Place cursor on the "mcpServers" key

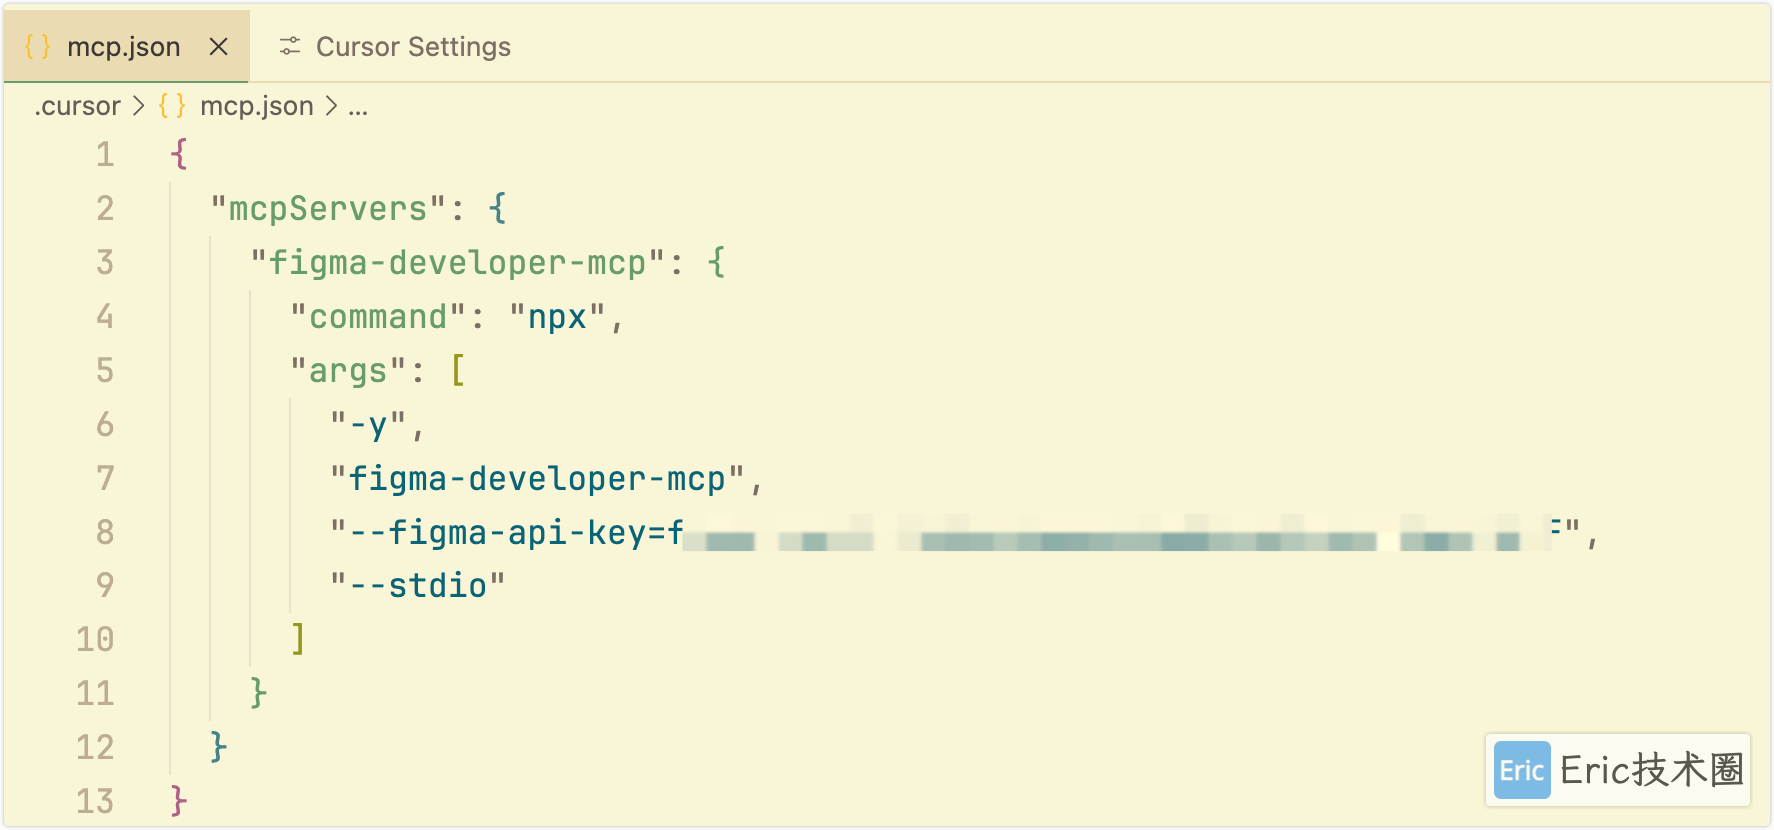pyautogui.click(x=328, y=208)
